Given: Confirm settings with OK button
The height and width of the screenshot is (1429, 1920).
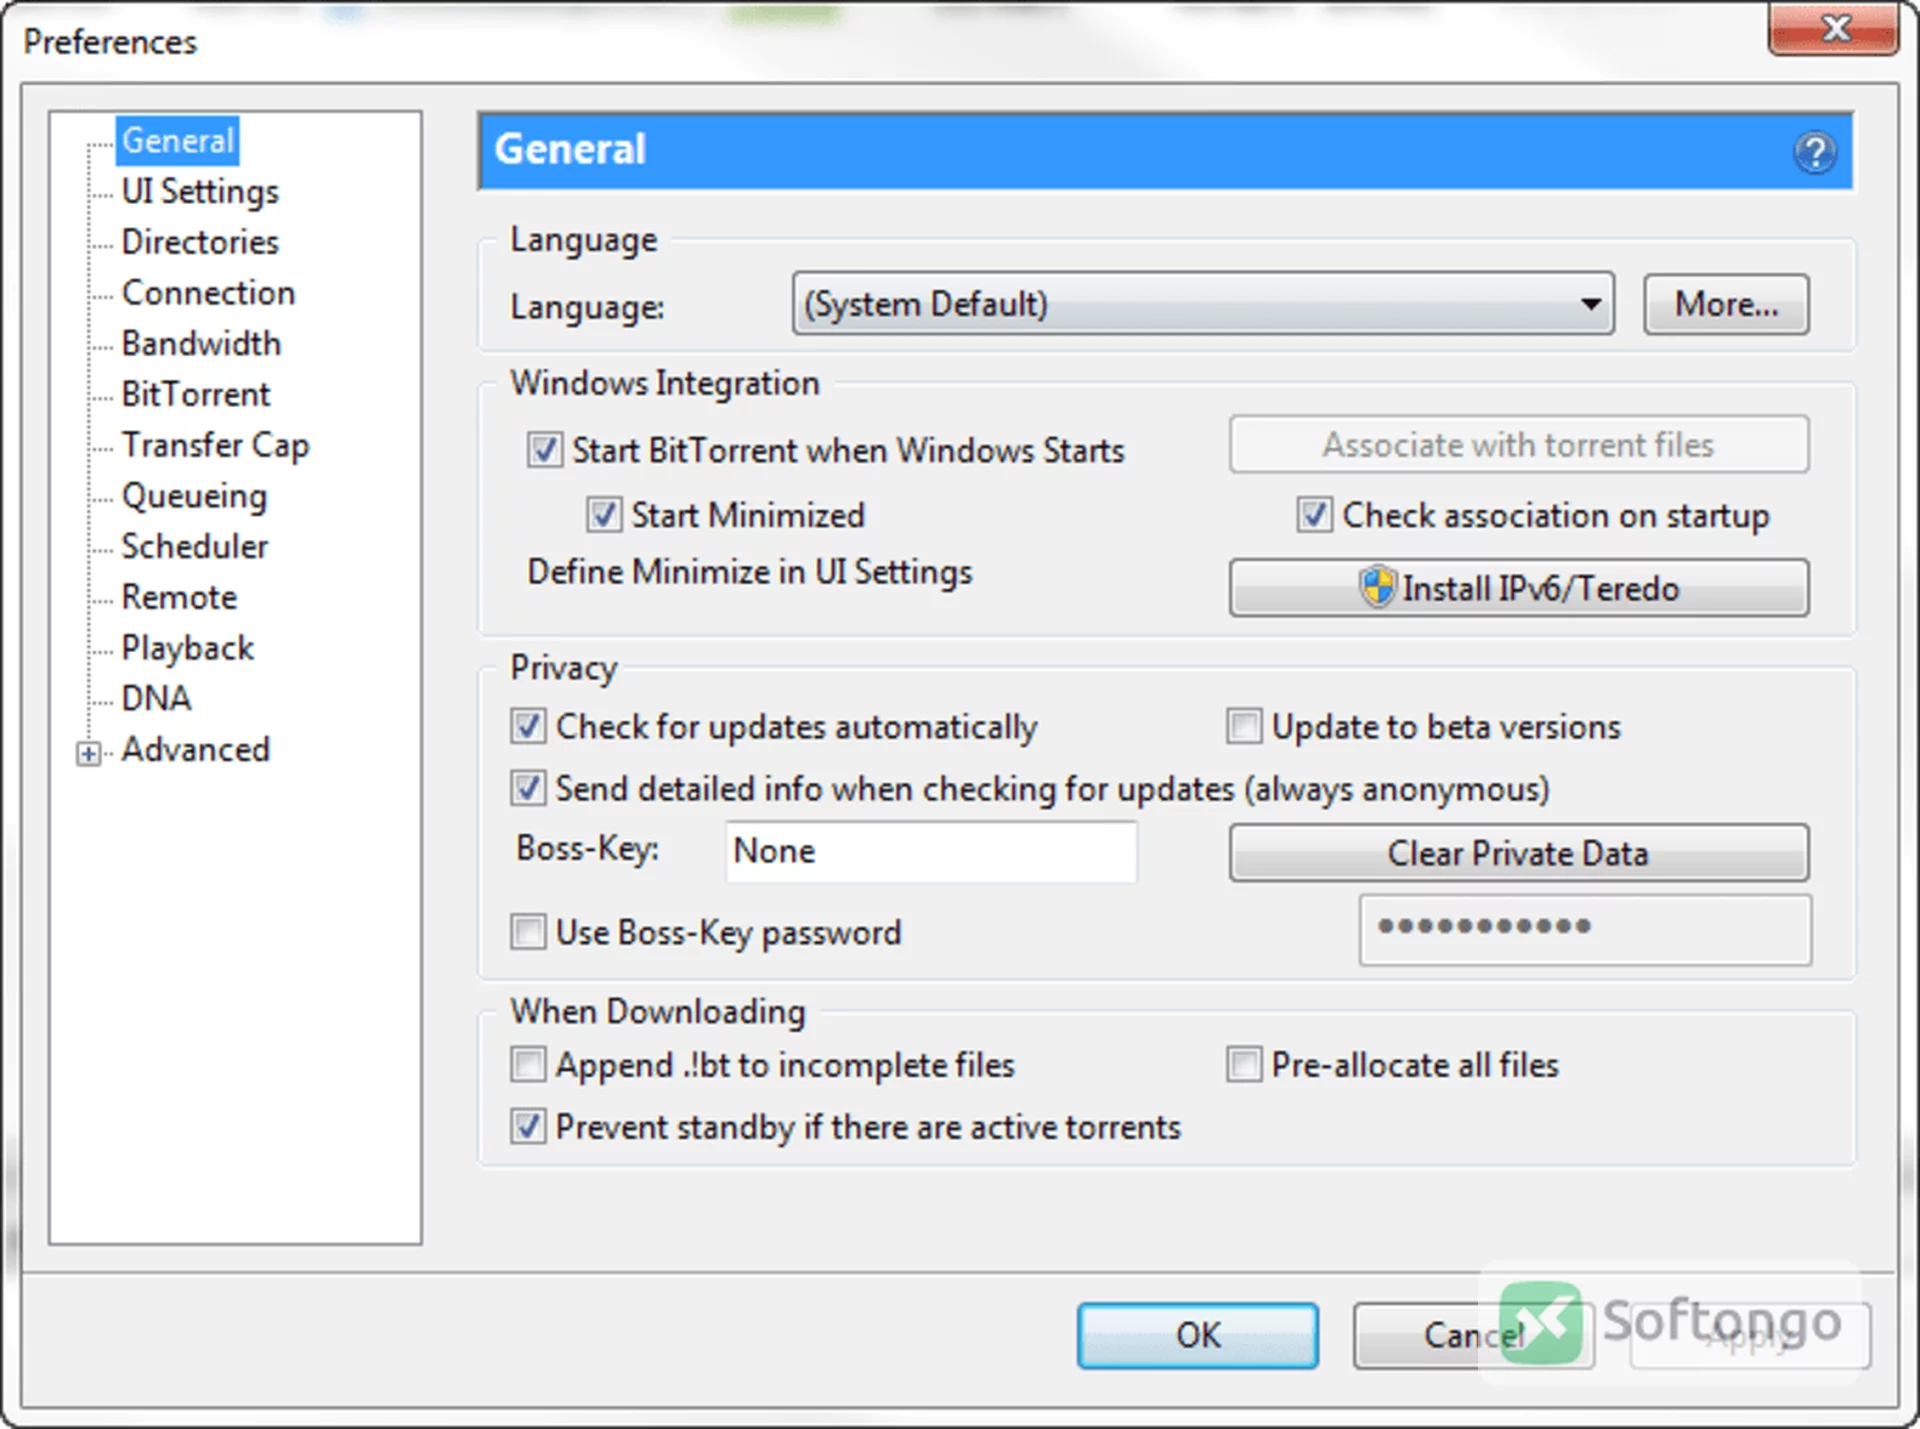Looking at the screenshot, I should pos(1197,1336).
